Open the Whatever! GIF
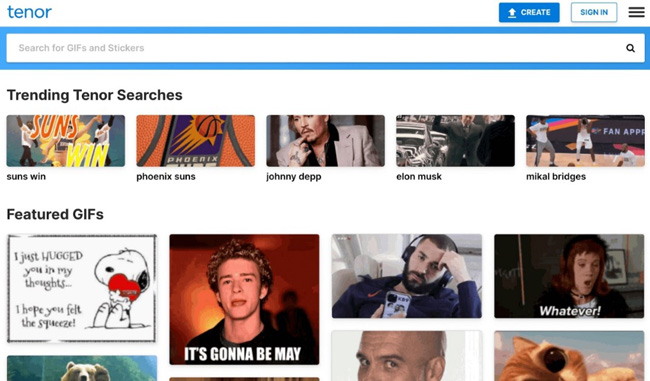Screen dimensions: 650x381 [x=569, y=276]
